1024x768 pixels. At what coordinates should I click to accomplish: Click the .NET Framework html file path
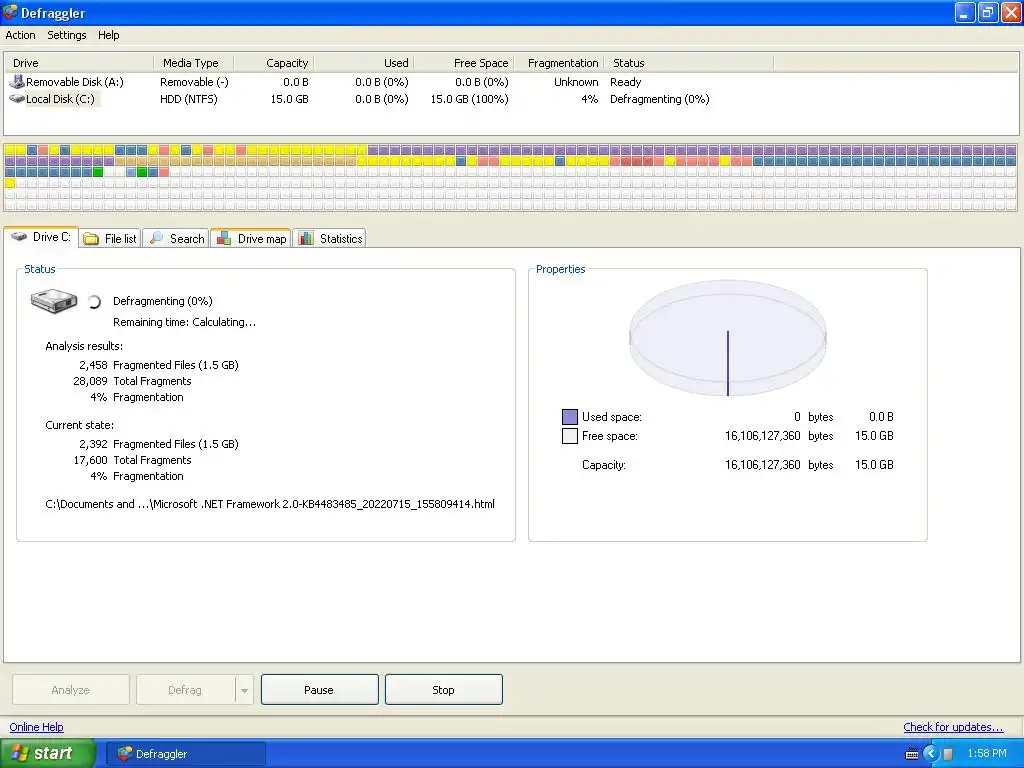270,504
